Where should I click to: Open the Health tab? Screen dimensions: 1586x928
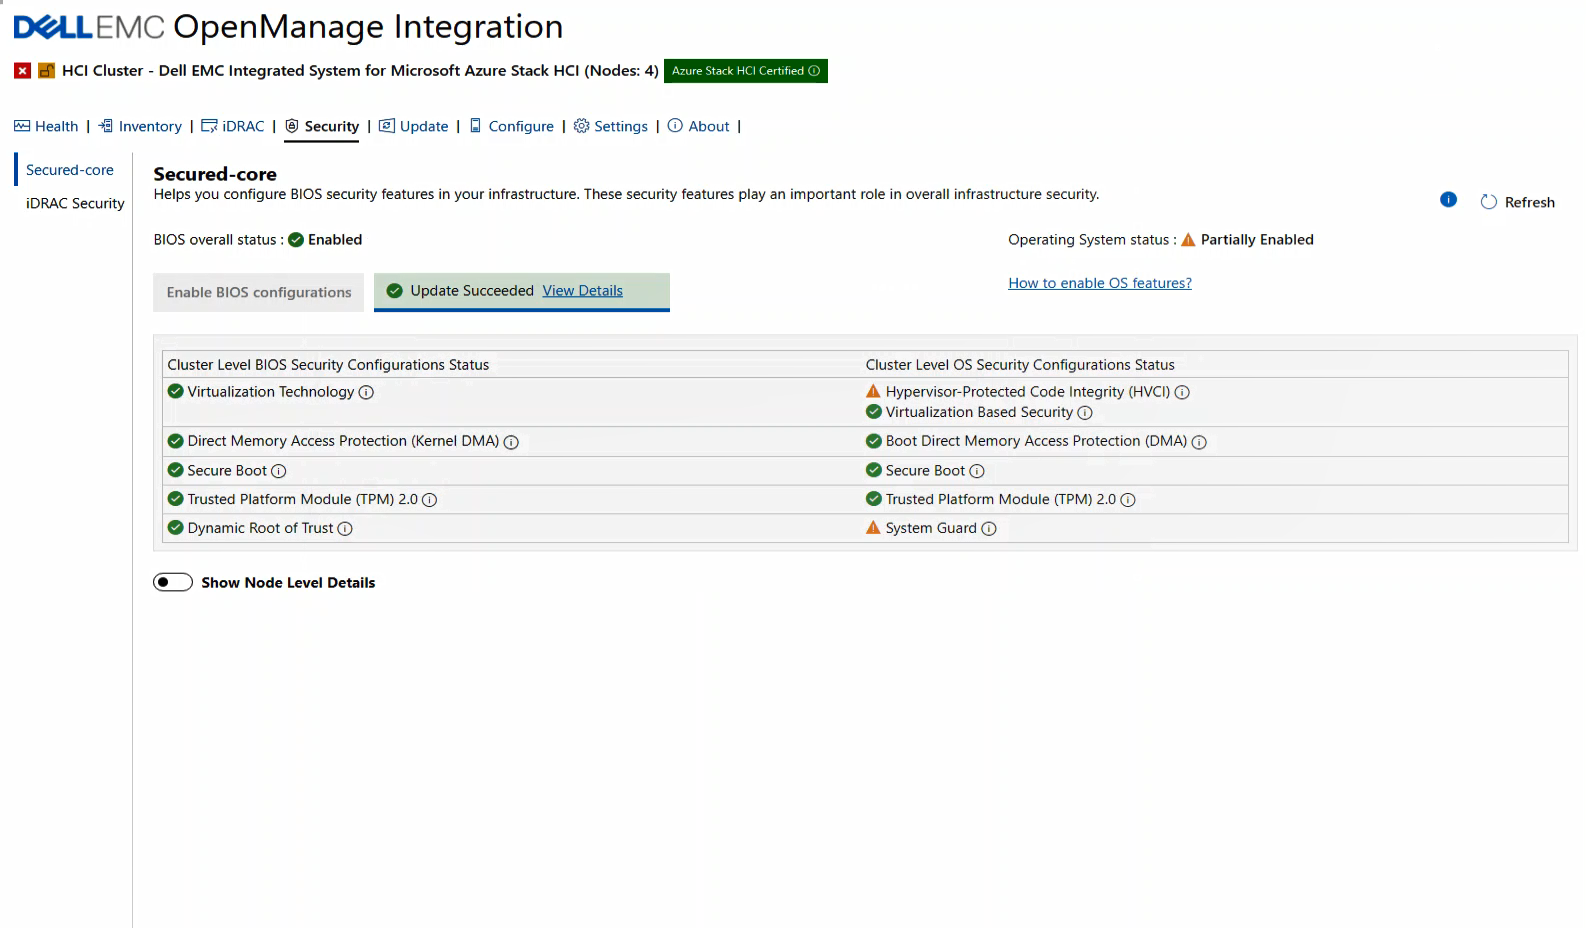[46, 126]
